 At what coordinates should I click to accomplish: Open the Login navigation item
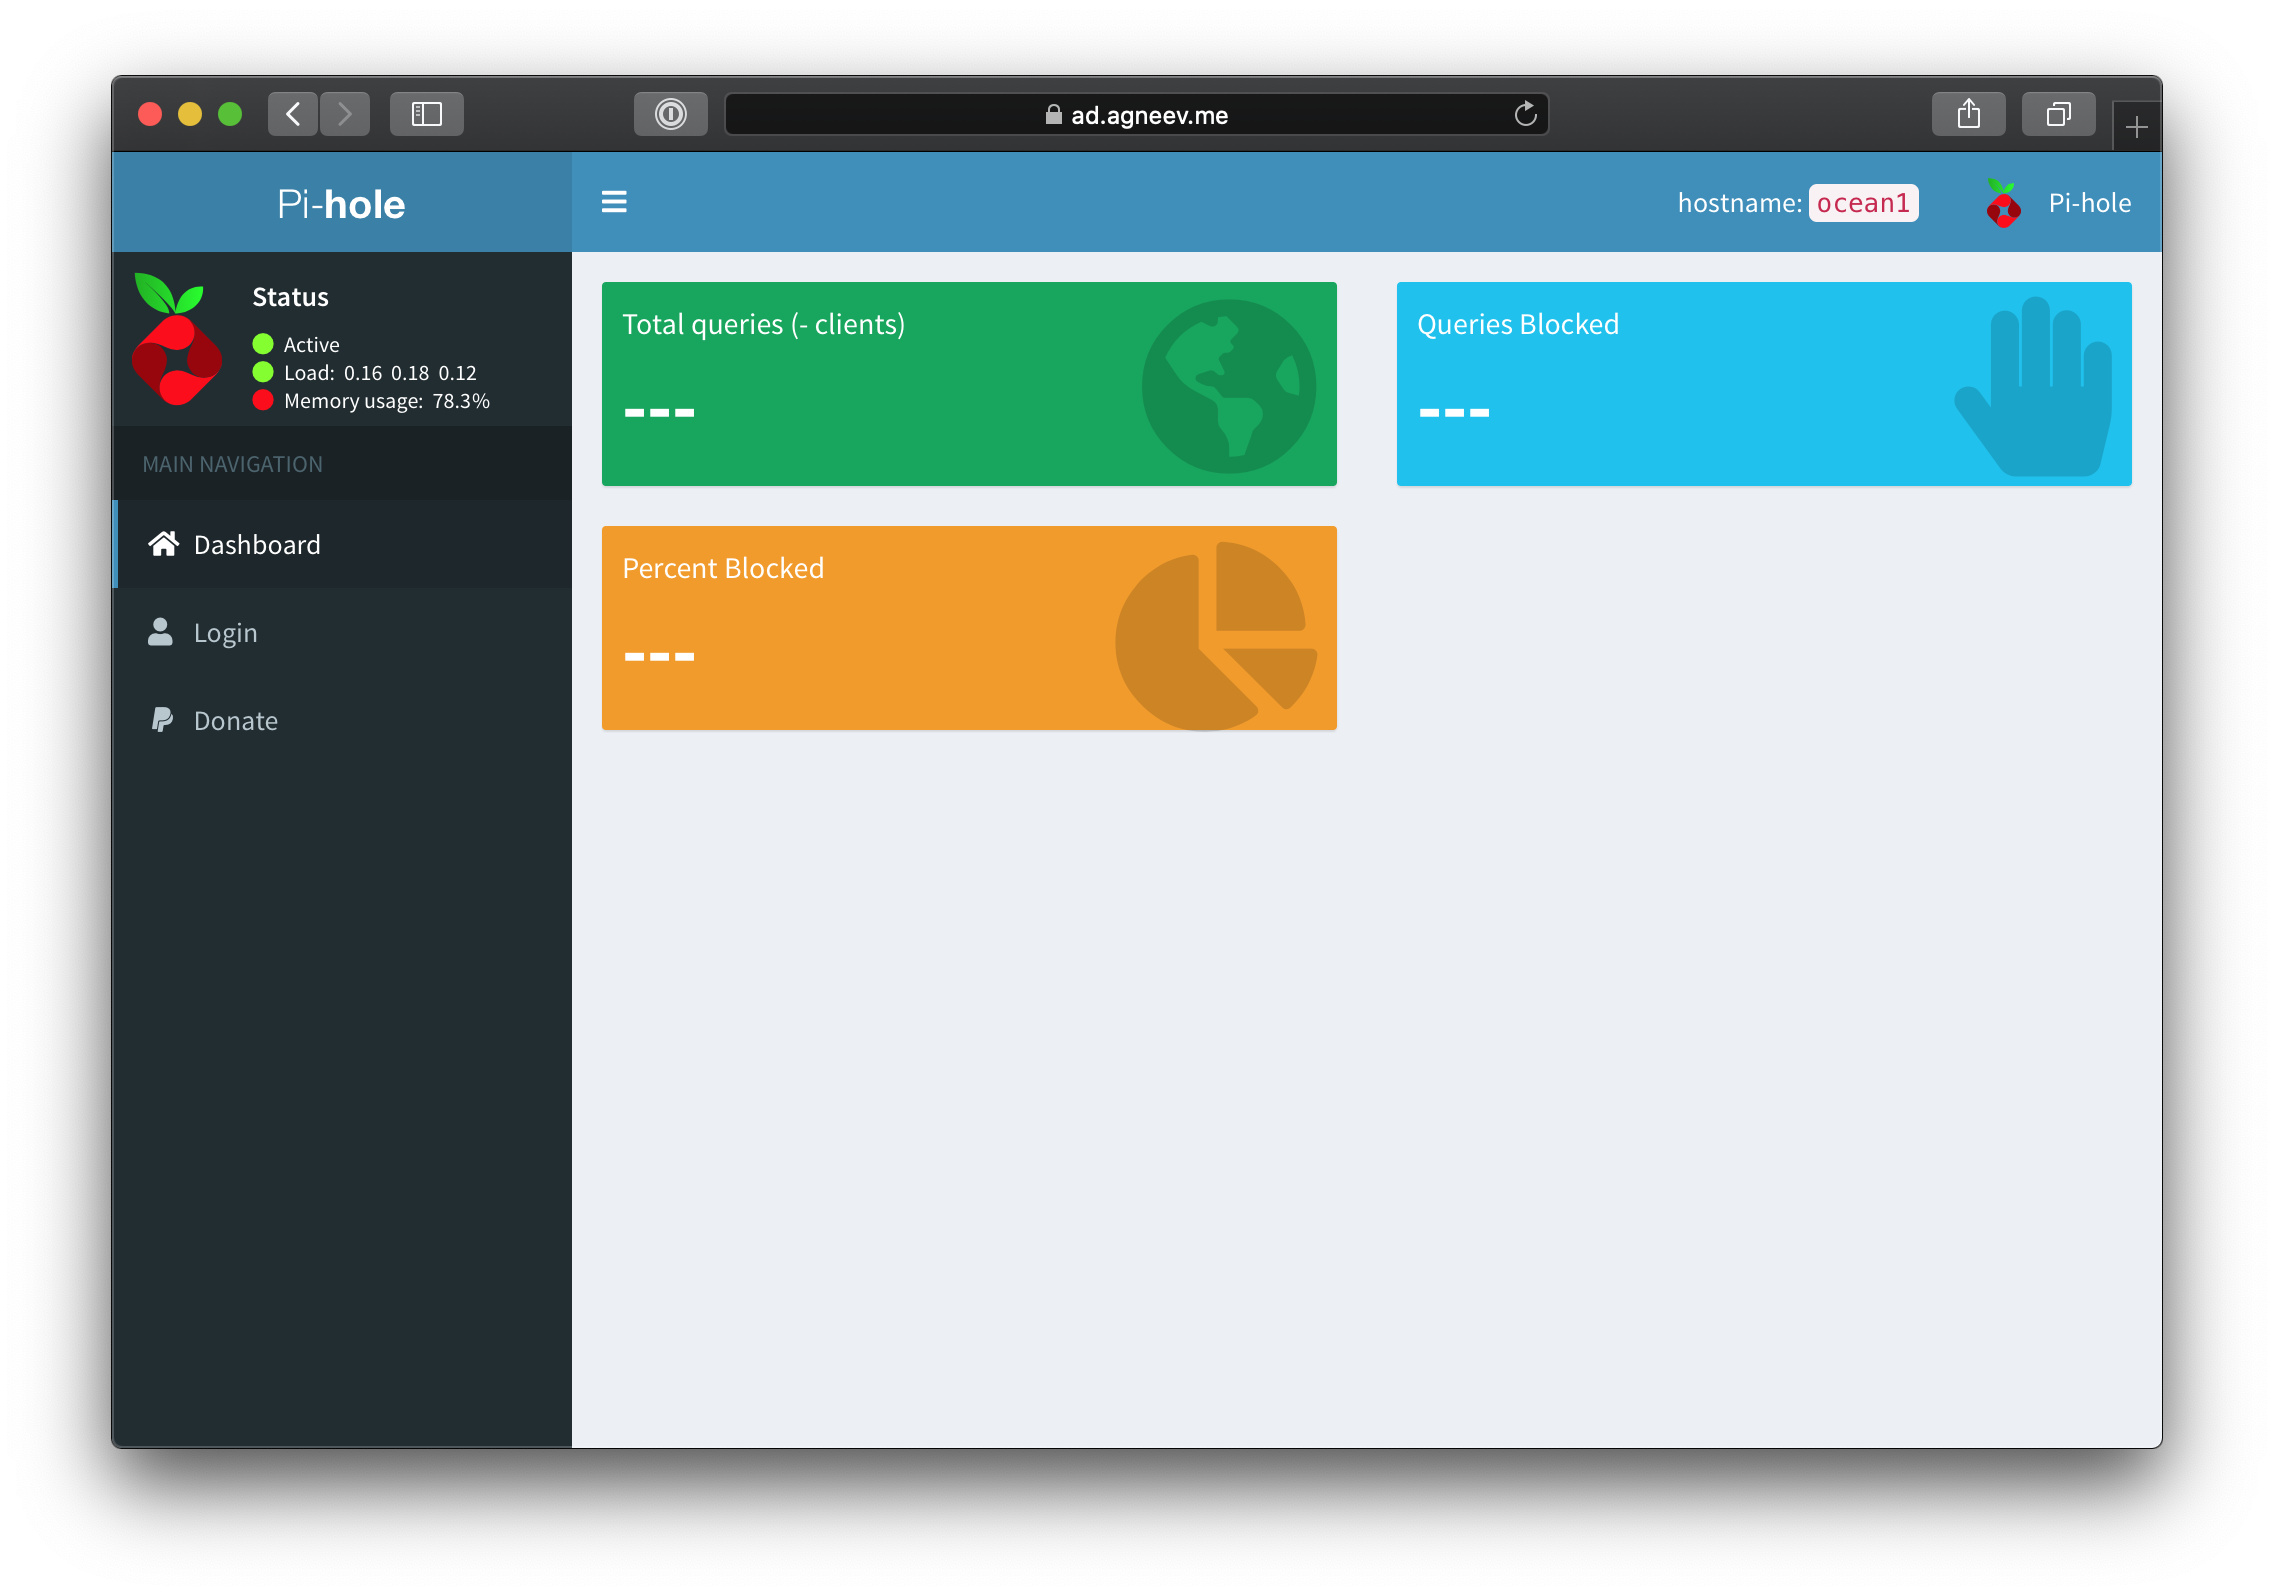coord(342,632)
